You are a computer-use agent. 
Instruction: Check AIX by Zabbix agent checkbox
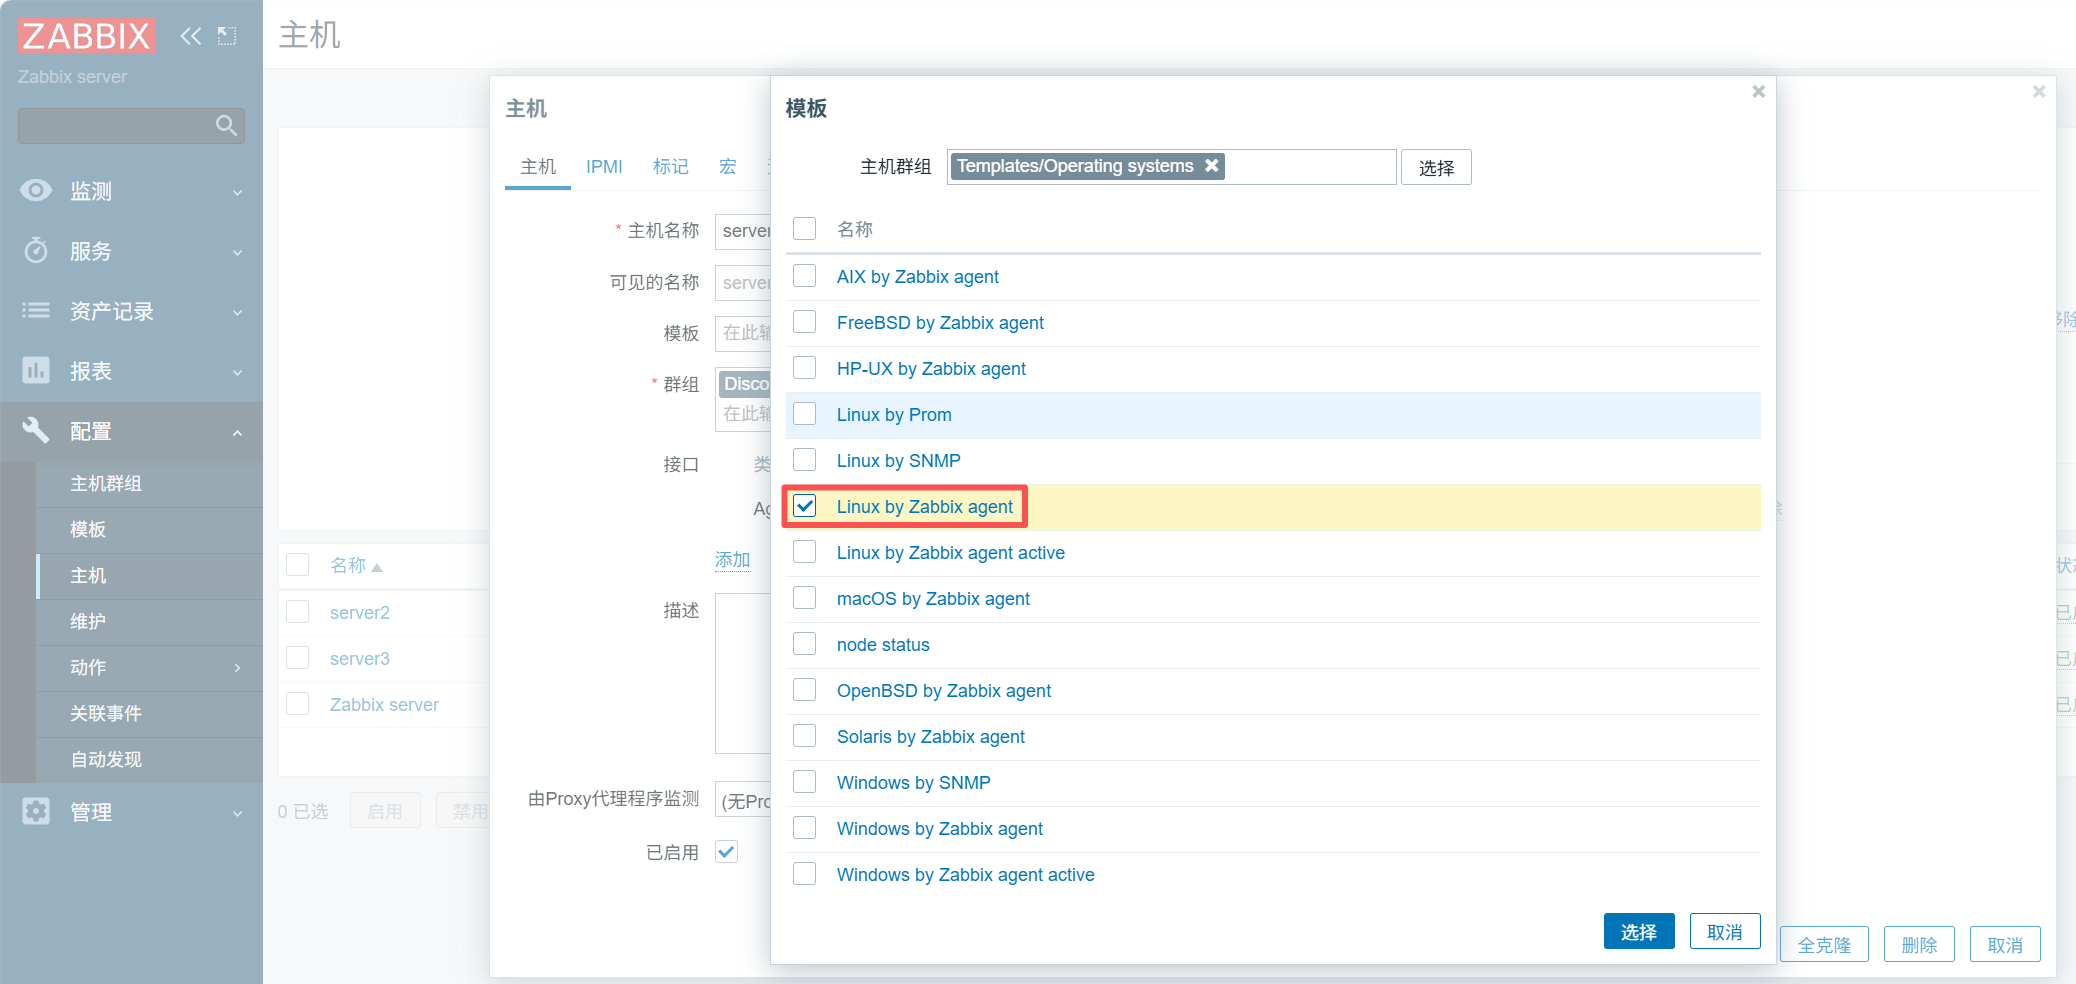click(x=805, y=275)
